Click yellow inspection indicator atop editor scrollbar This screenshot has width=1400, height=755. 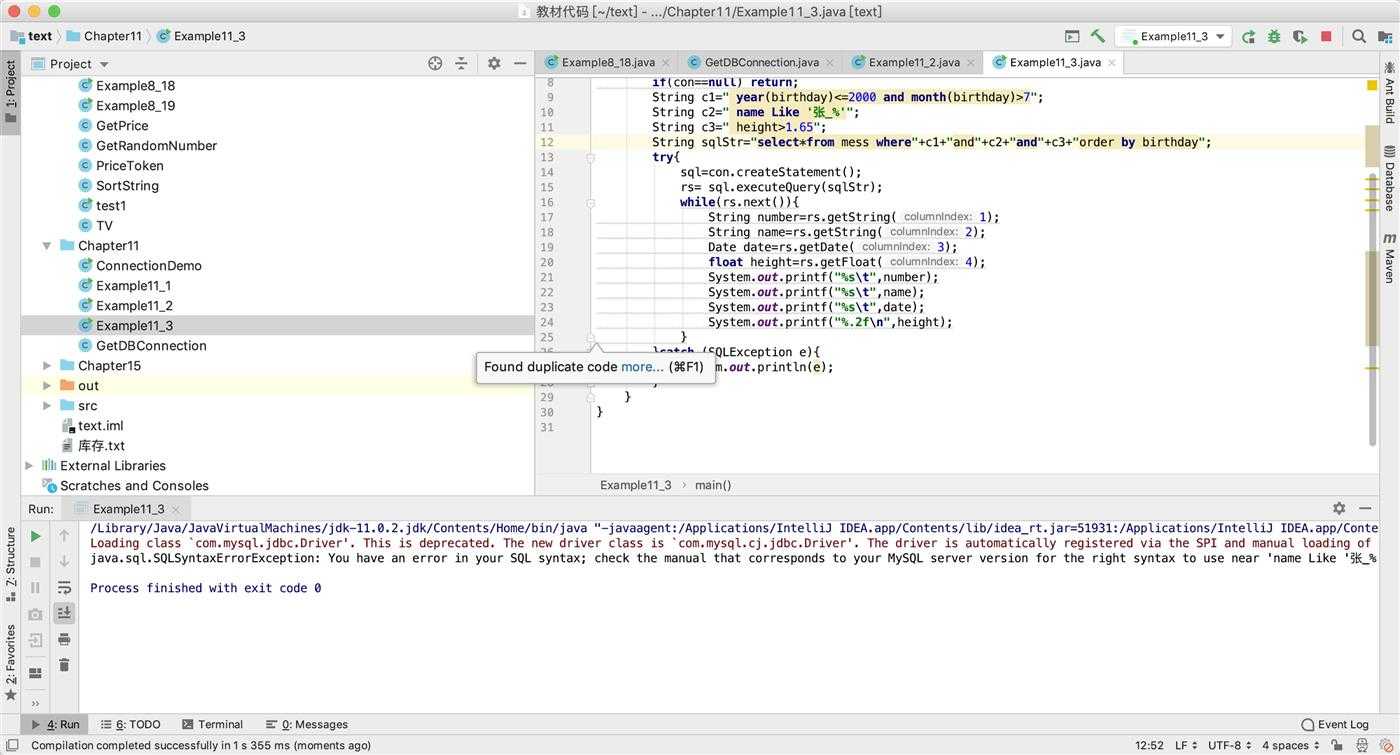1372,85
